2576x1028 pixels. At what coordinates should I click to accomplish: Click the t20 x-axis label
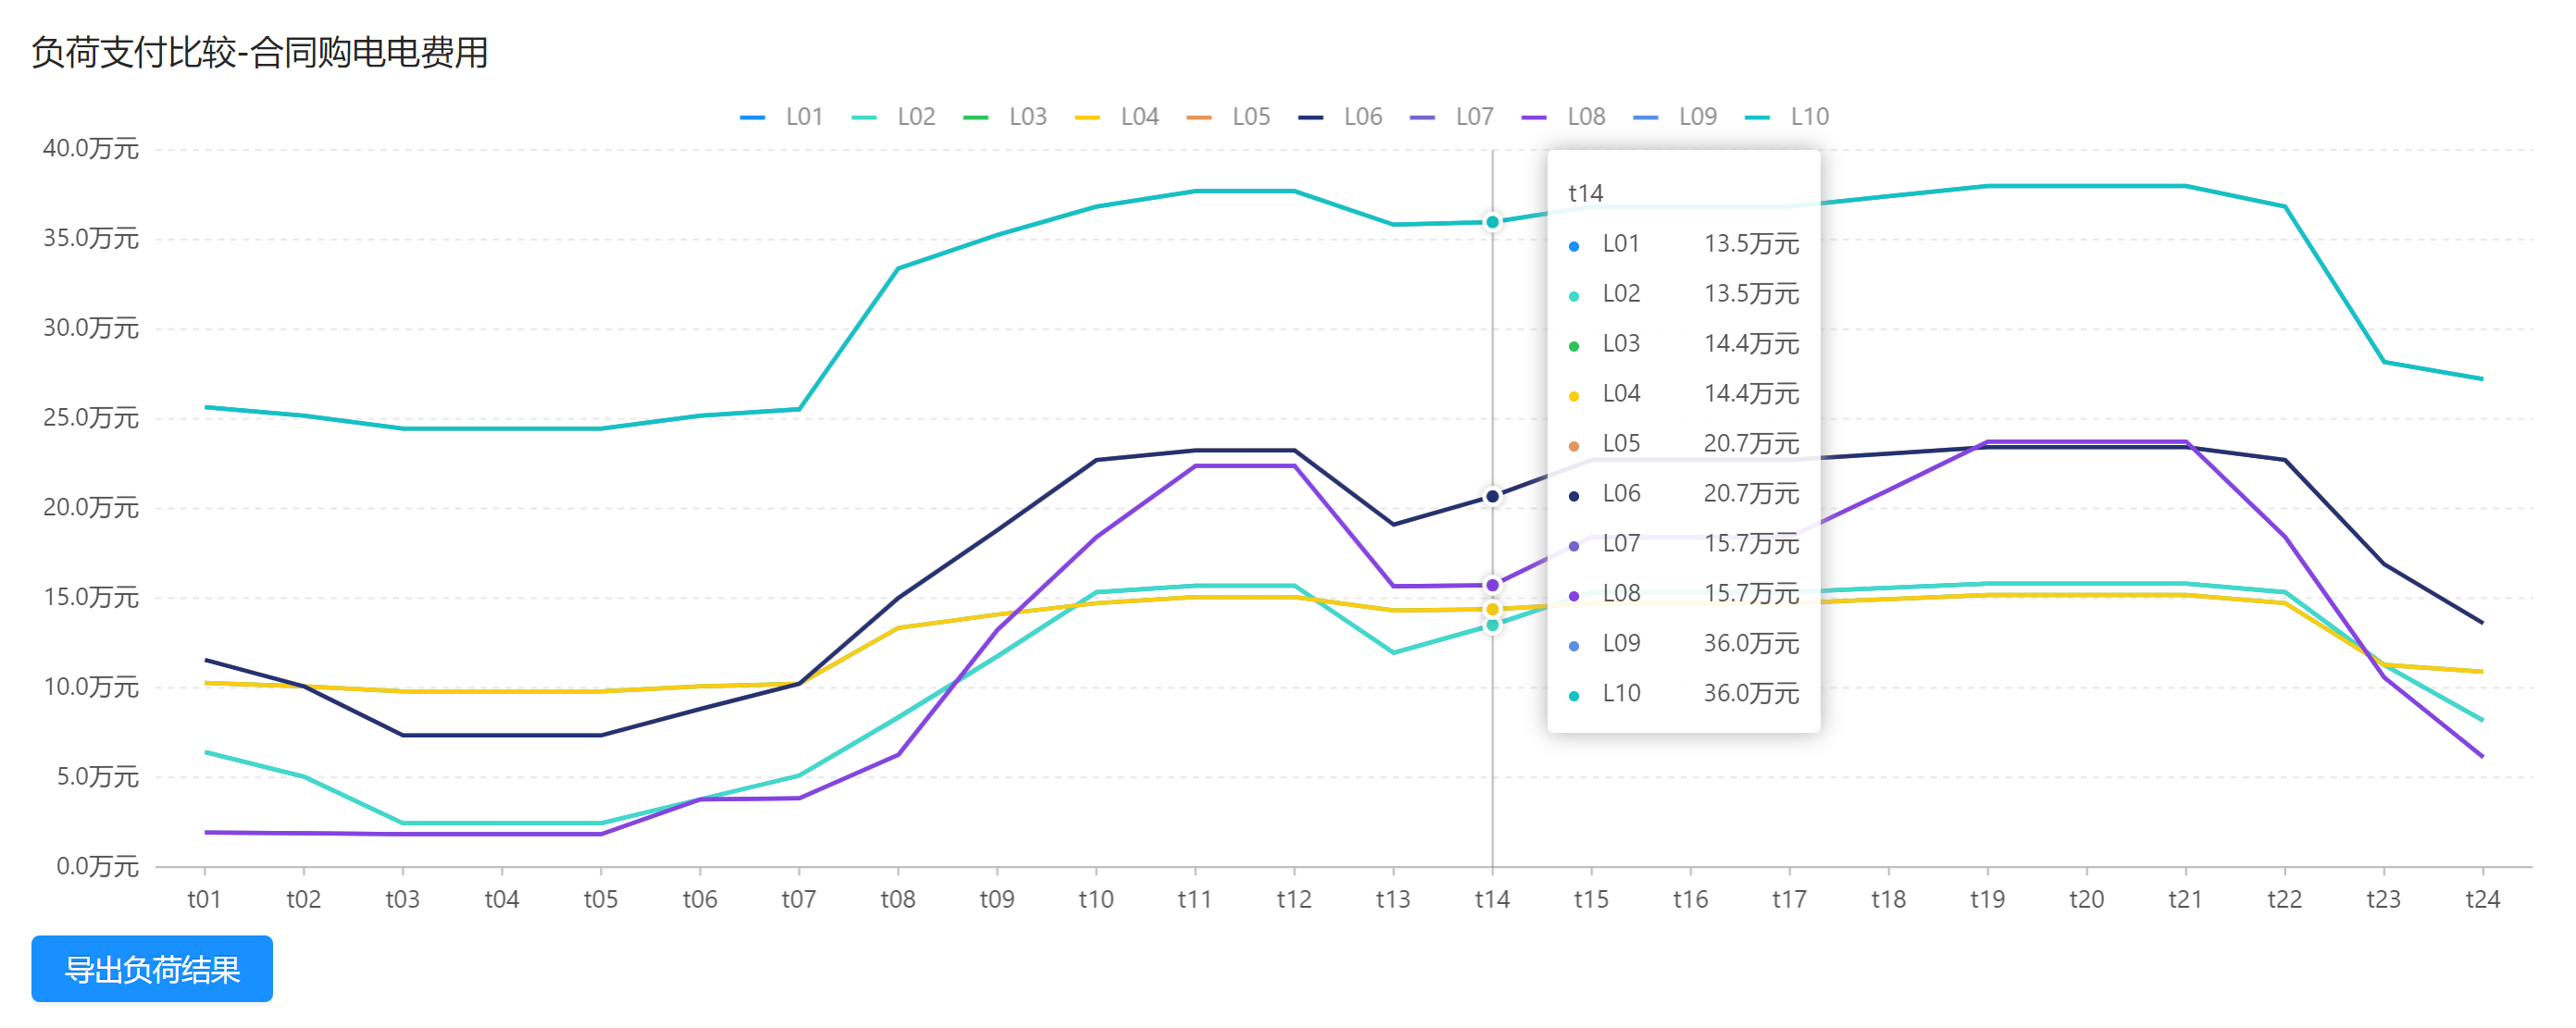tap(2086, 899)
